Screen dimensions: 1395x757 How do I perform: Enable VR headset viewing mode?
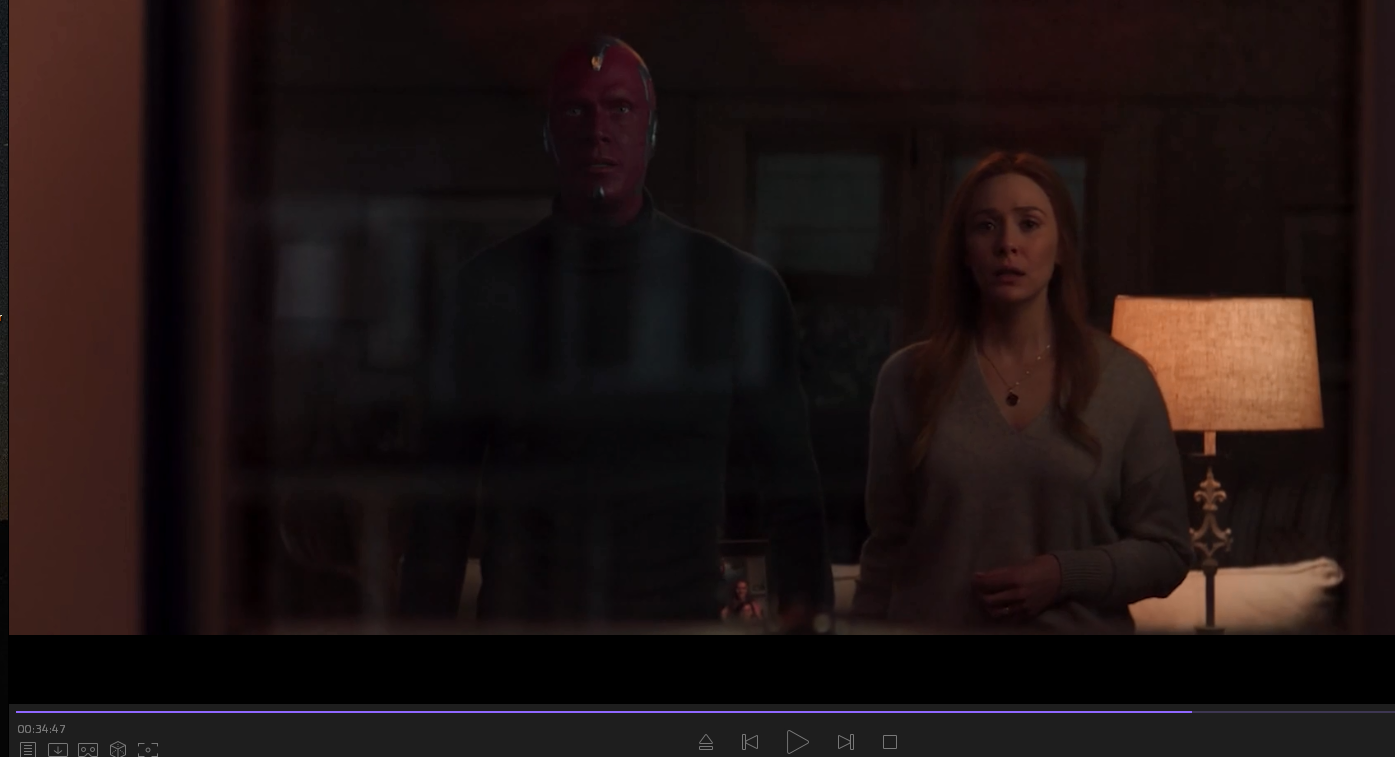pyautogui.click(x=88, y=749)
